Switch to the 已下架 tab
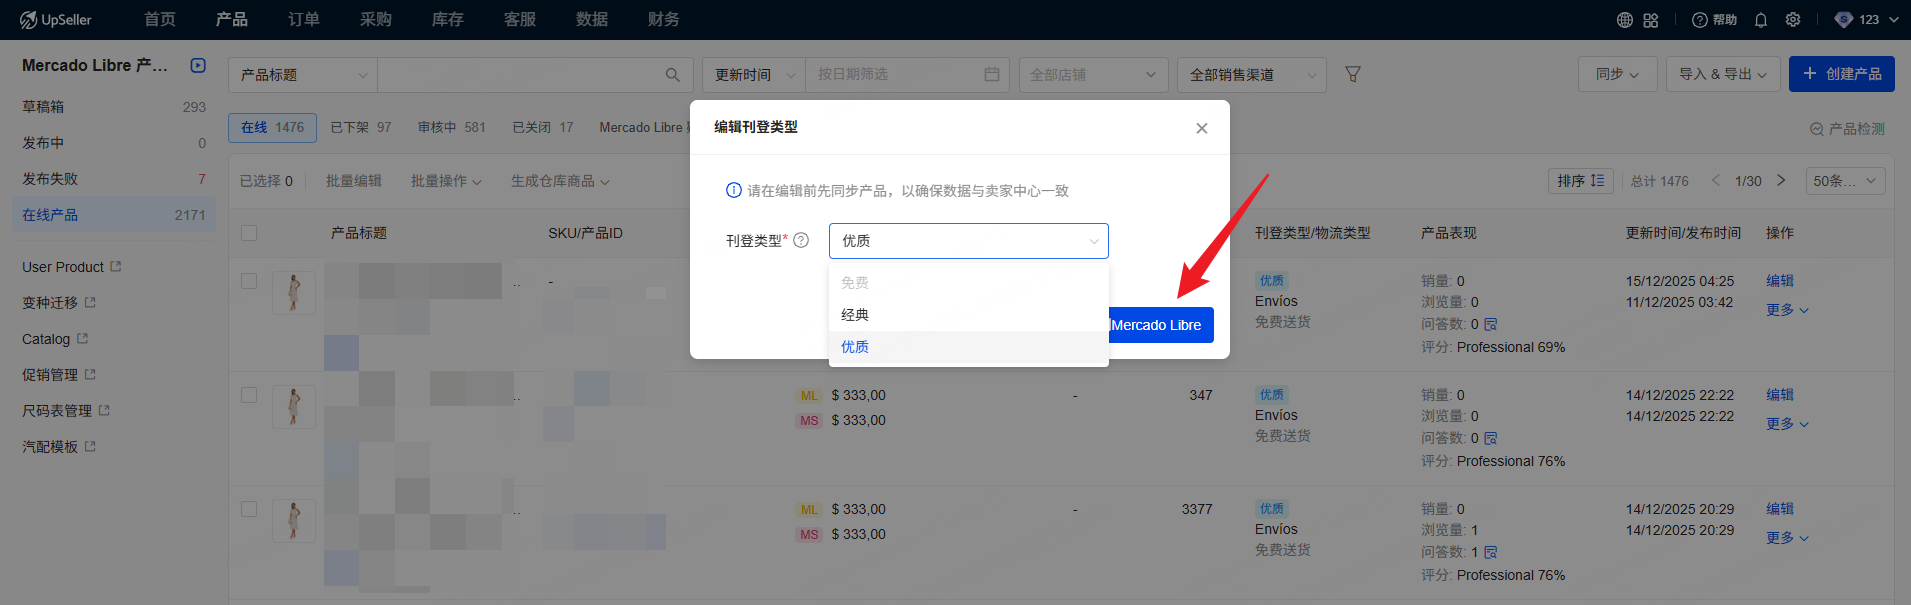Screen dimensions: 1911x605 pyautogui.click(x=360, y=127)
